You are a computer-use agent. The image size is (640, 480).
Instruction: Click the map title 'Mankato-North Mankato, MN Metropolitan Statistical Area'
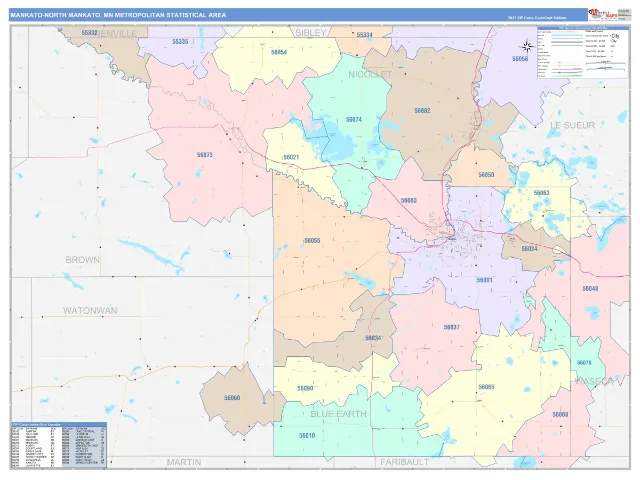(118, 15)
